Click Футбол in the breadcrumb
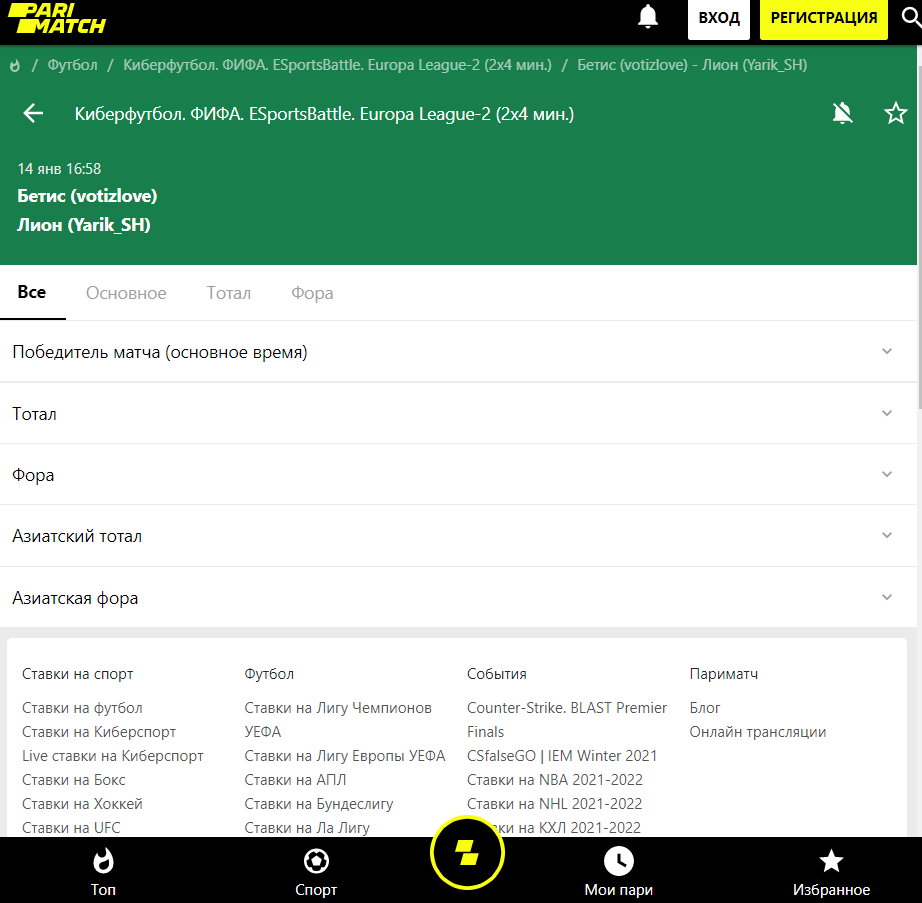The width and height of the screenshot is (922, 903). 73,65
